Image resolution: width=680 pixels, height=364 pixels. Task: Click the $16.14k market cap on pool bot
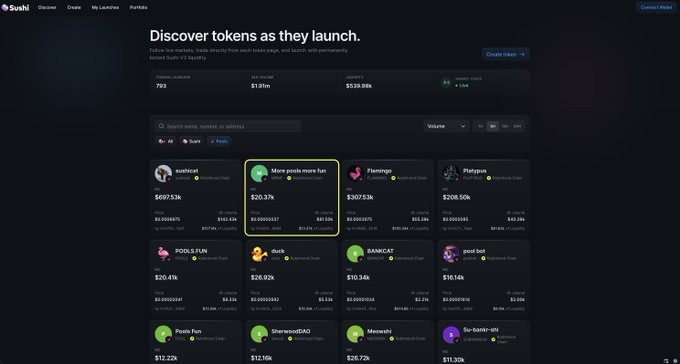(454, 278)
